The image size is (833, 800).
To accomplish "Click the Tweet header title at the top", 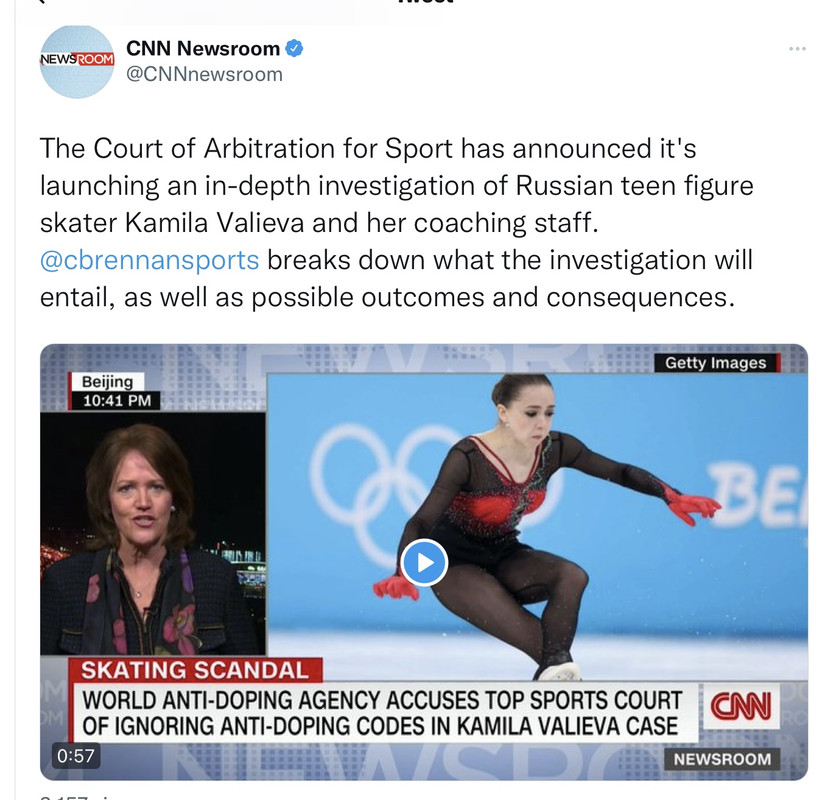I will [425, 2].
